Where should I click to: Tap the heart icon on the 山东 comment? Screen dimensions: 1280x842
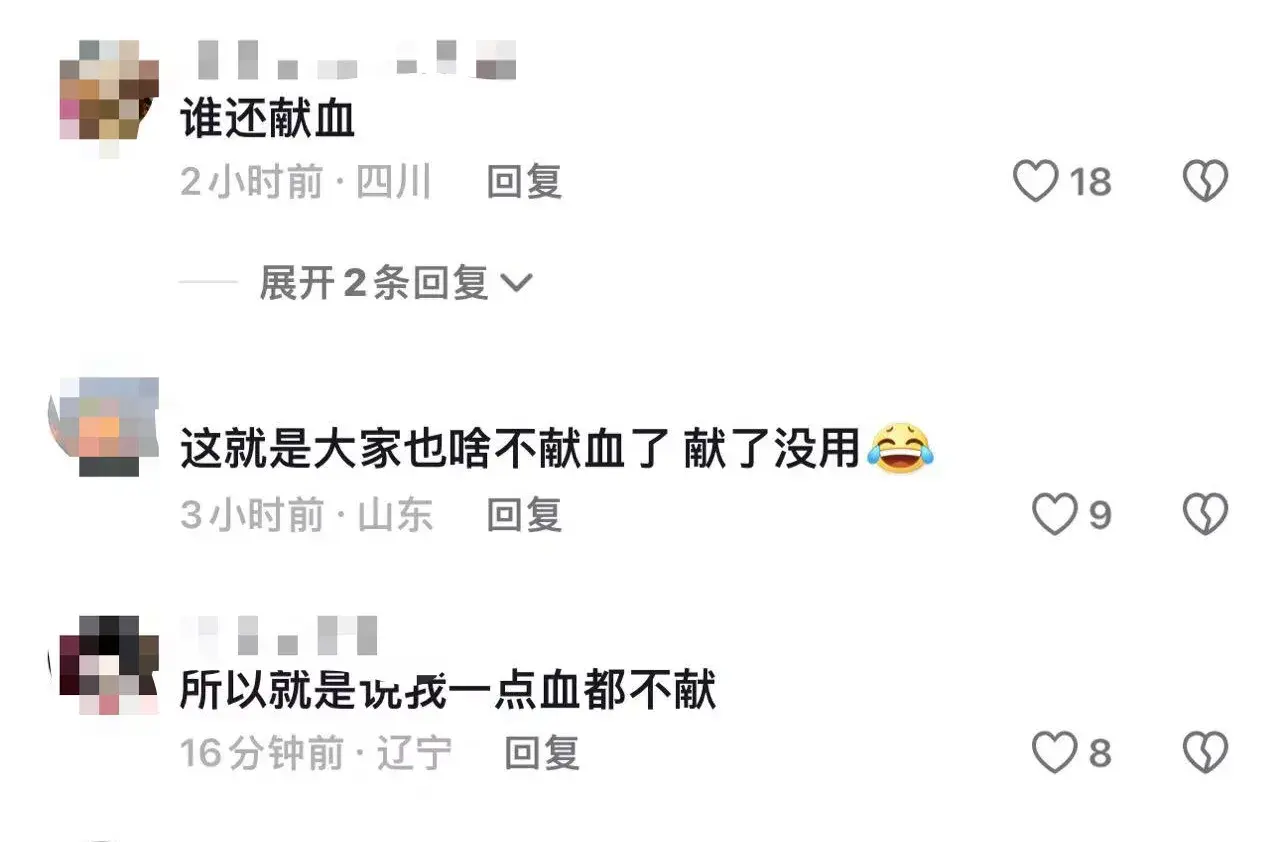point(1054,515)
